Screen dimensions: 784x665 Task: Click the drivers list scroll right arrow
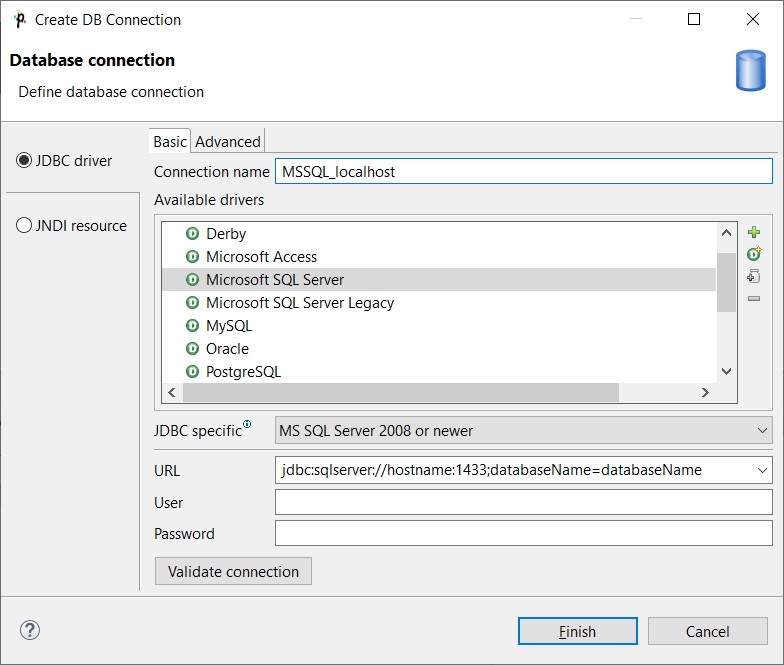[x=705, y=392]
